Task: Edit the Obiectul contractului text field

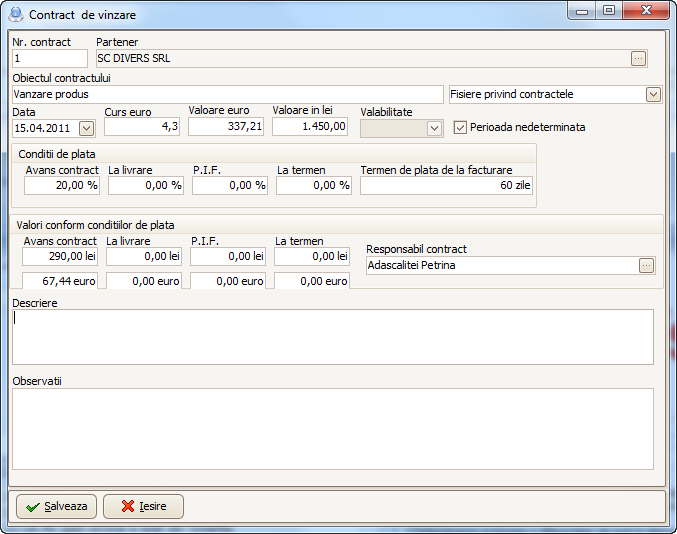Action: tap(227, 95)
